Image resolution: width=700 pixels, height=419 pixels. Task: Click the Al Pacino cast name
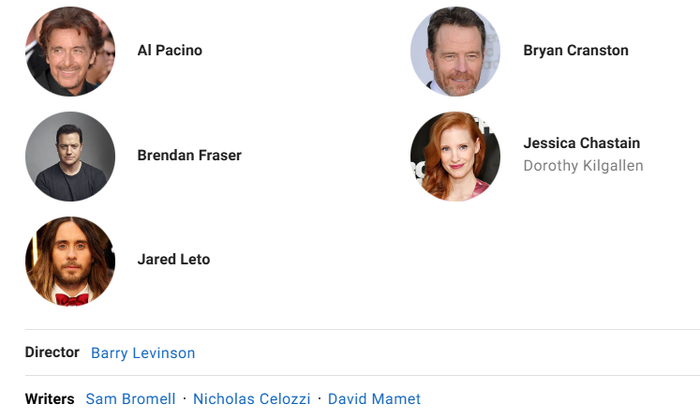(169, 50)
